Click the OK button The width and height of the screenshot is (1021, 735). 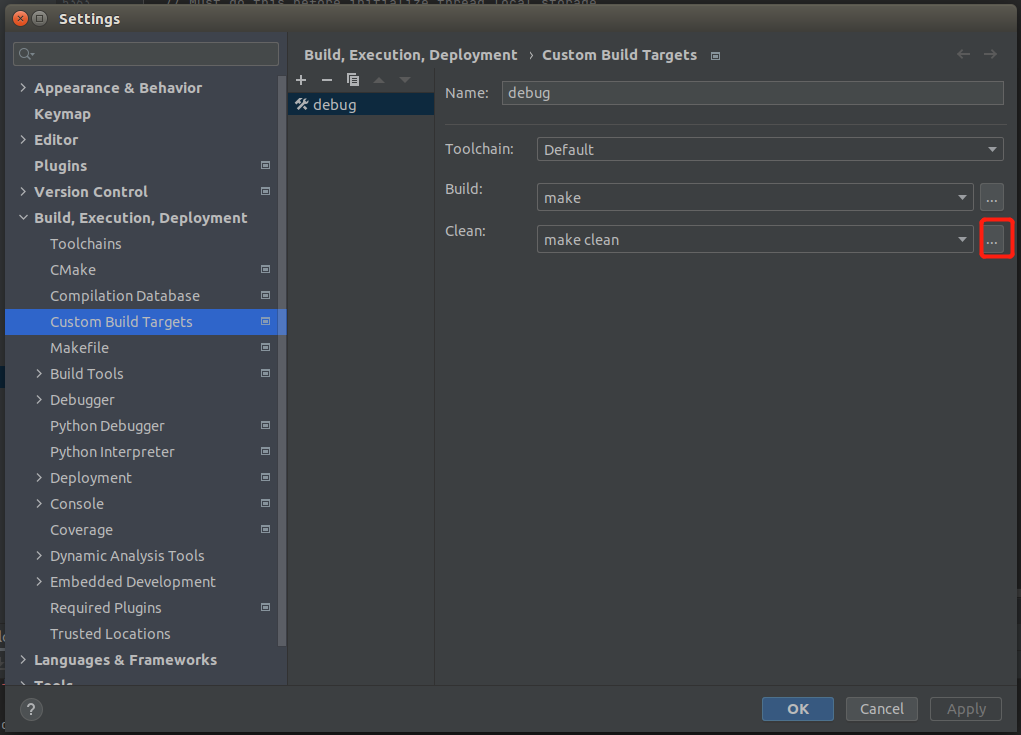[x=798, y=709]
